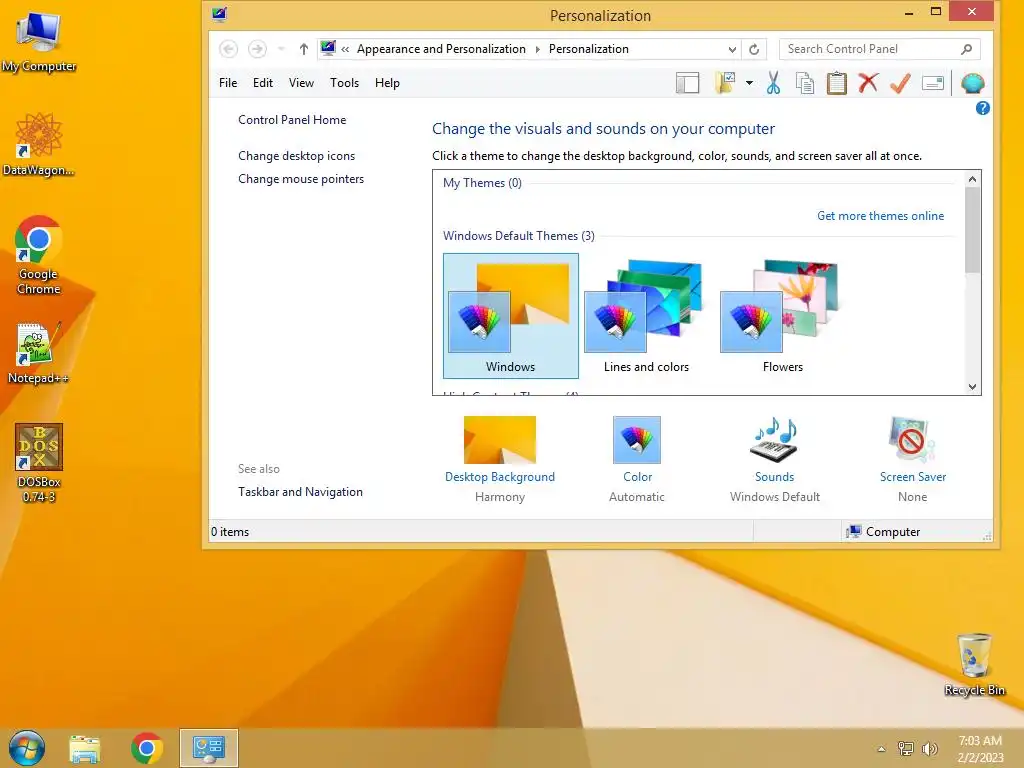This screenshot has width=1024, height=768.
Task: Toggle the pane layout toolbar icon
Action: 687,83
